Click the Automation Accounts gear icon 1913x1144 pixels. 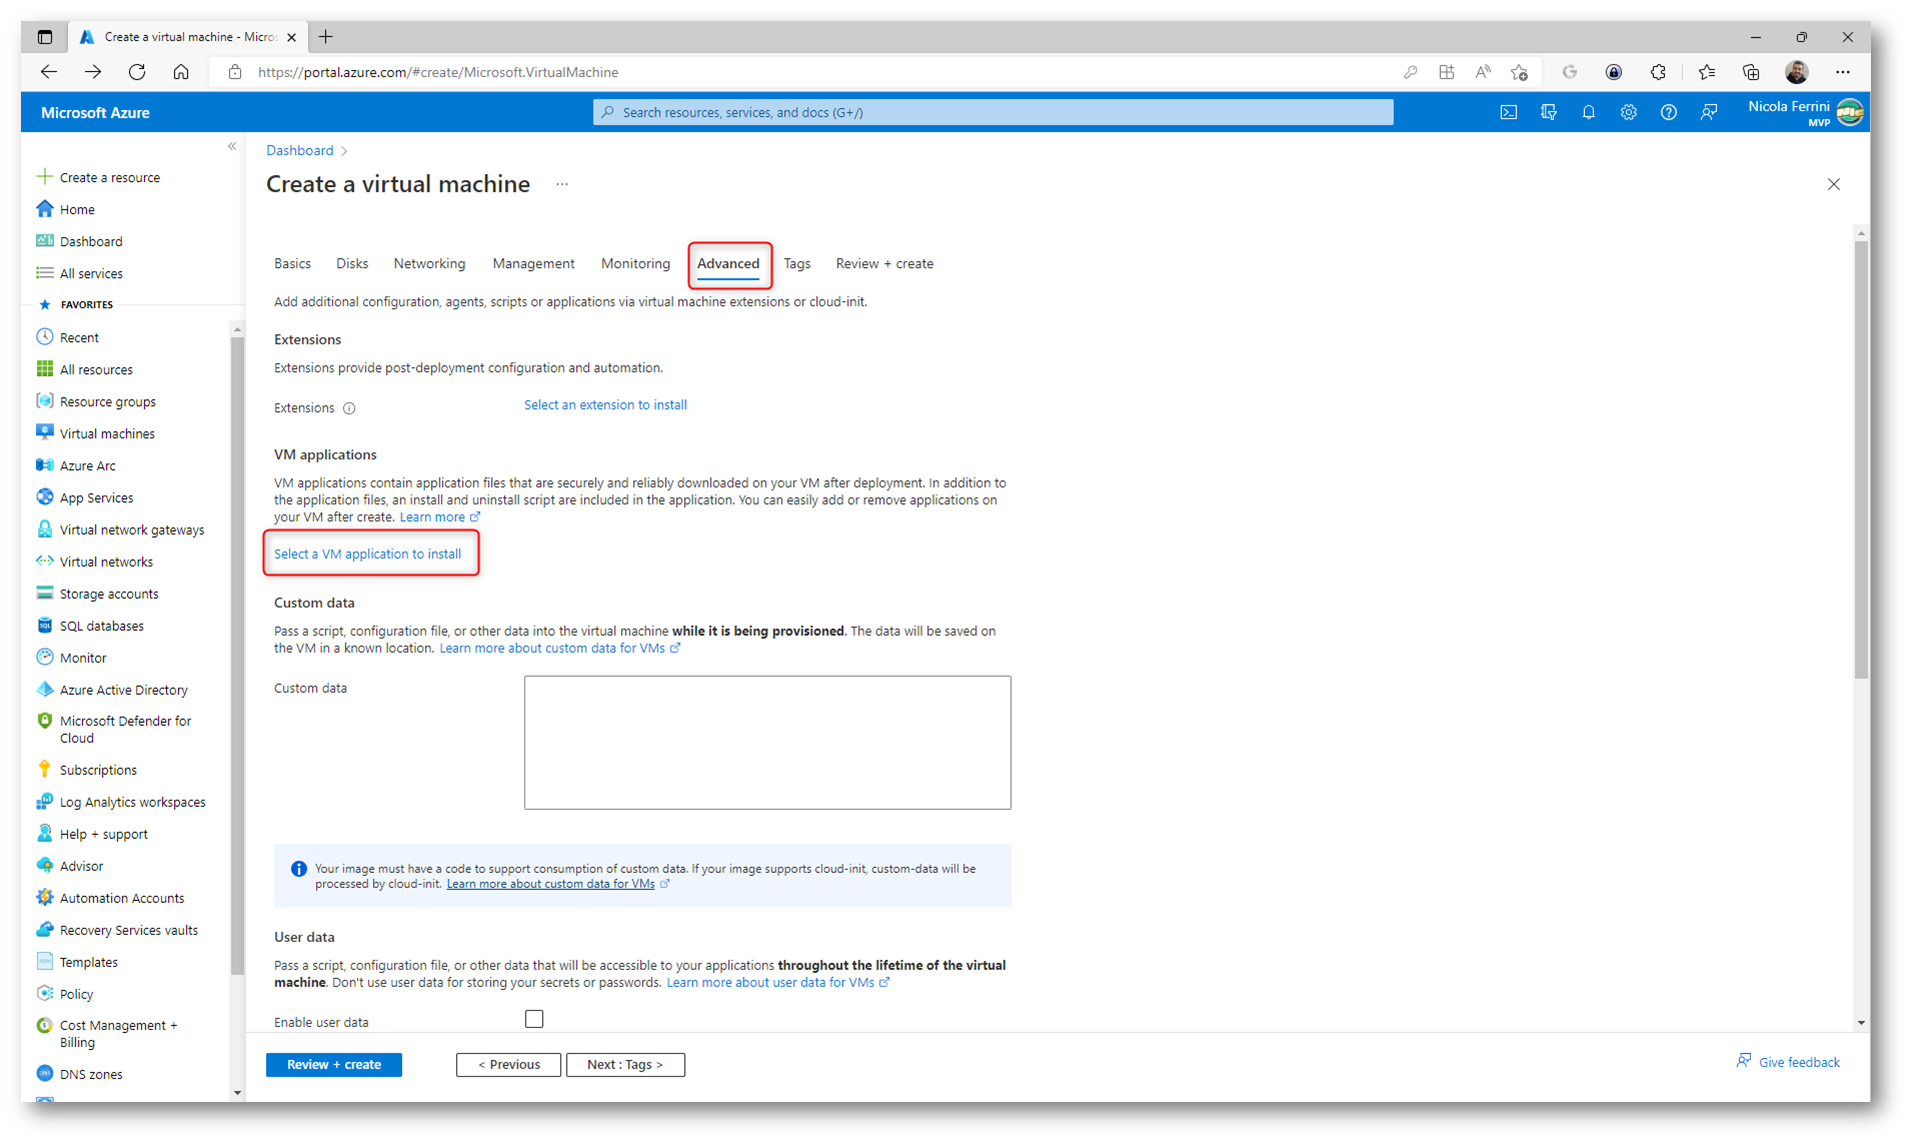tap(44, 897)
